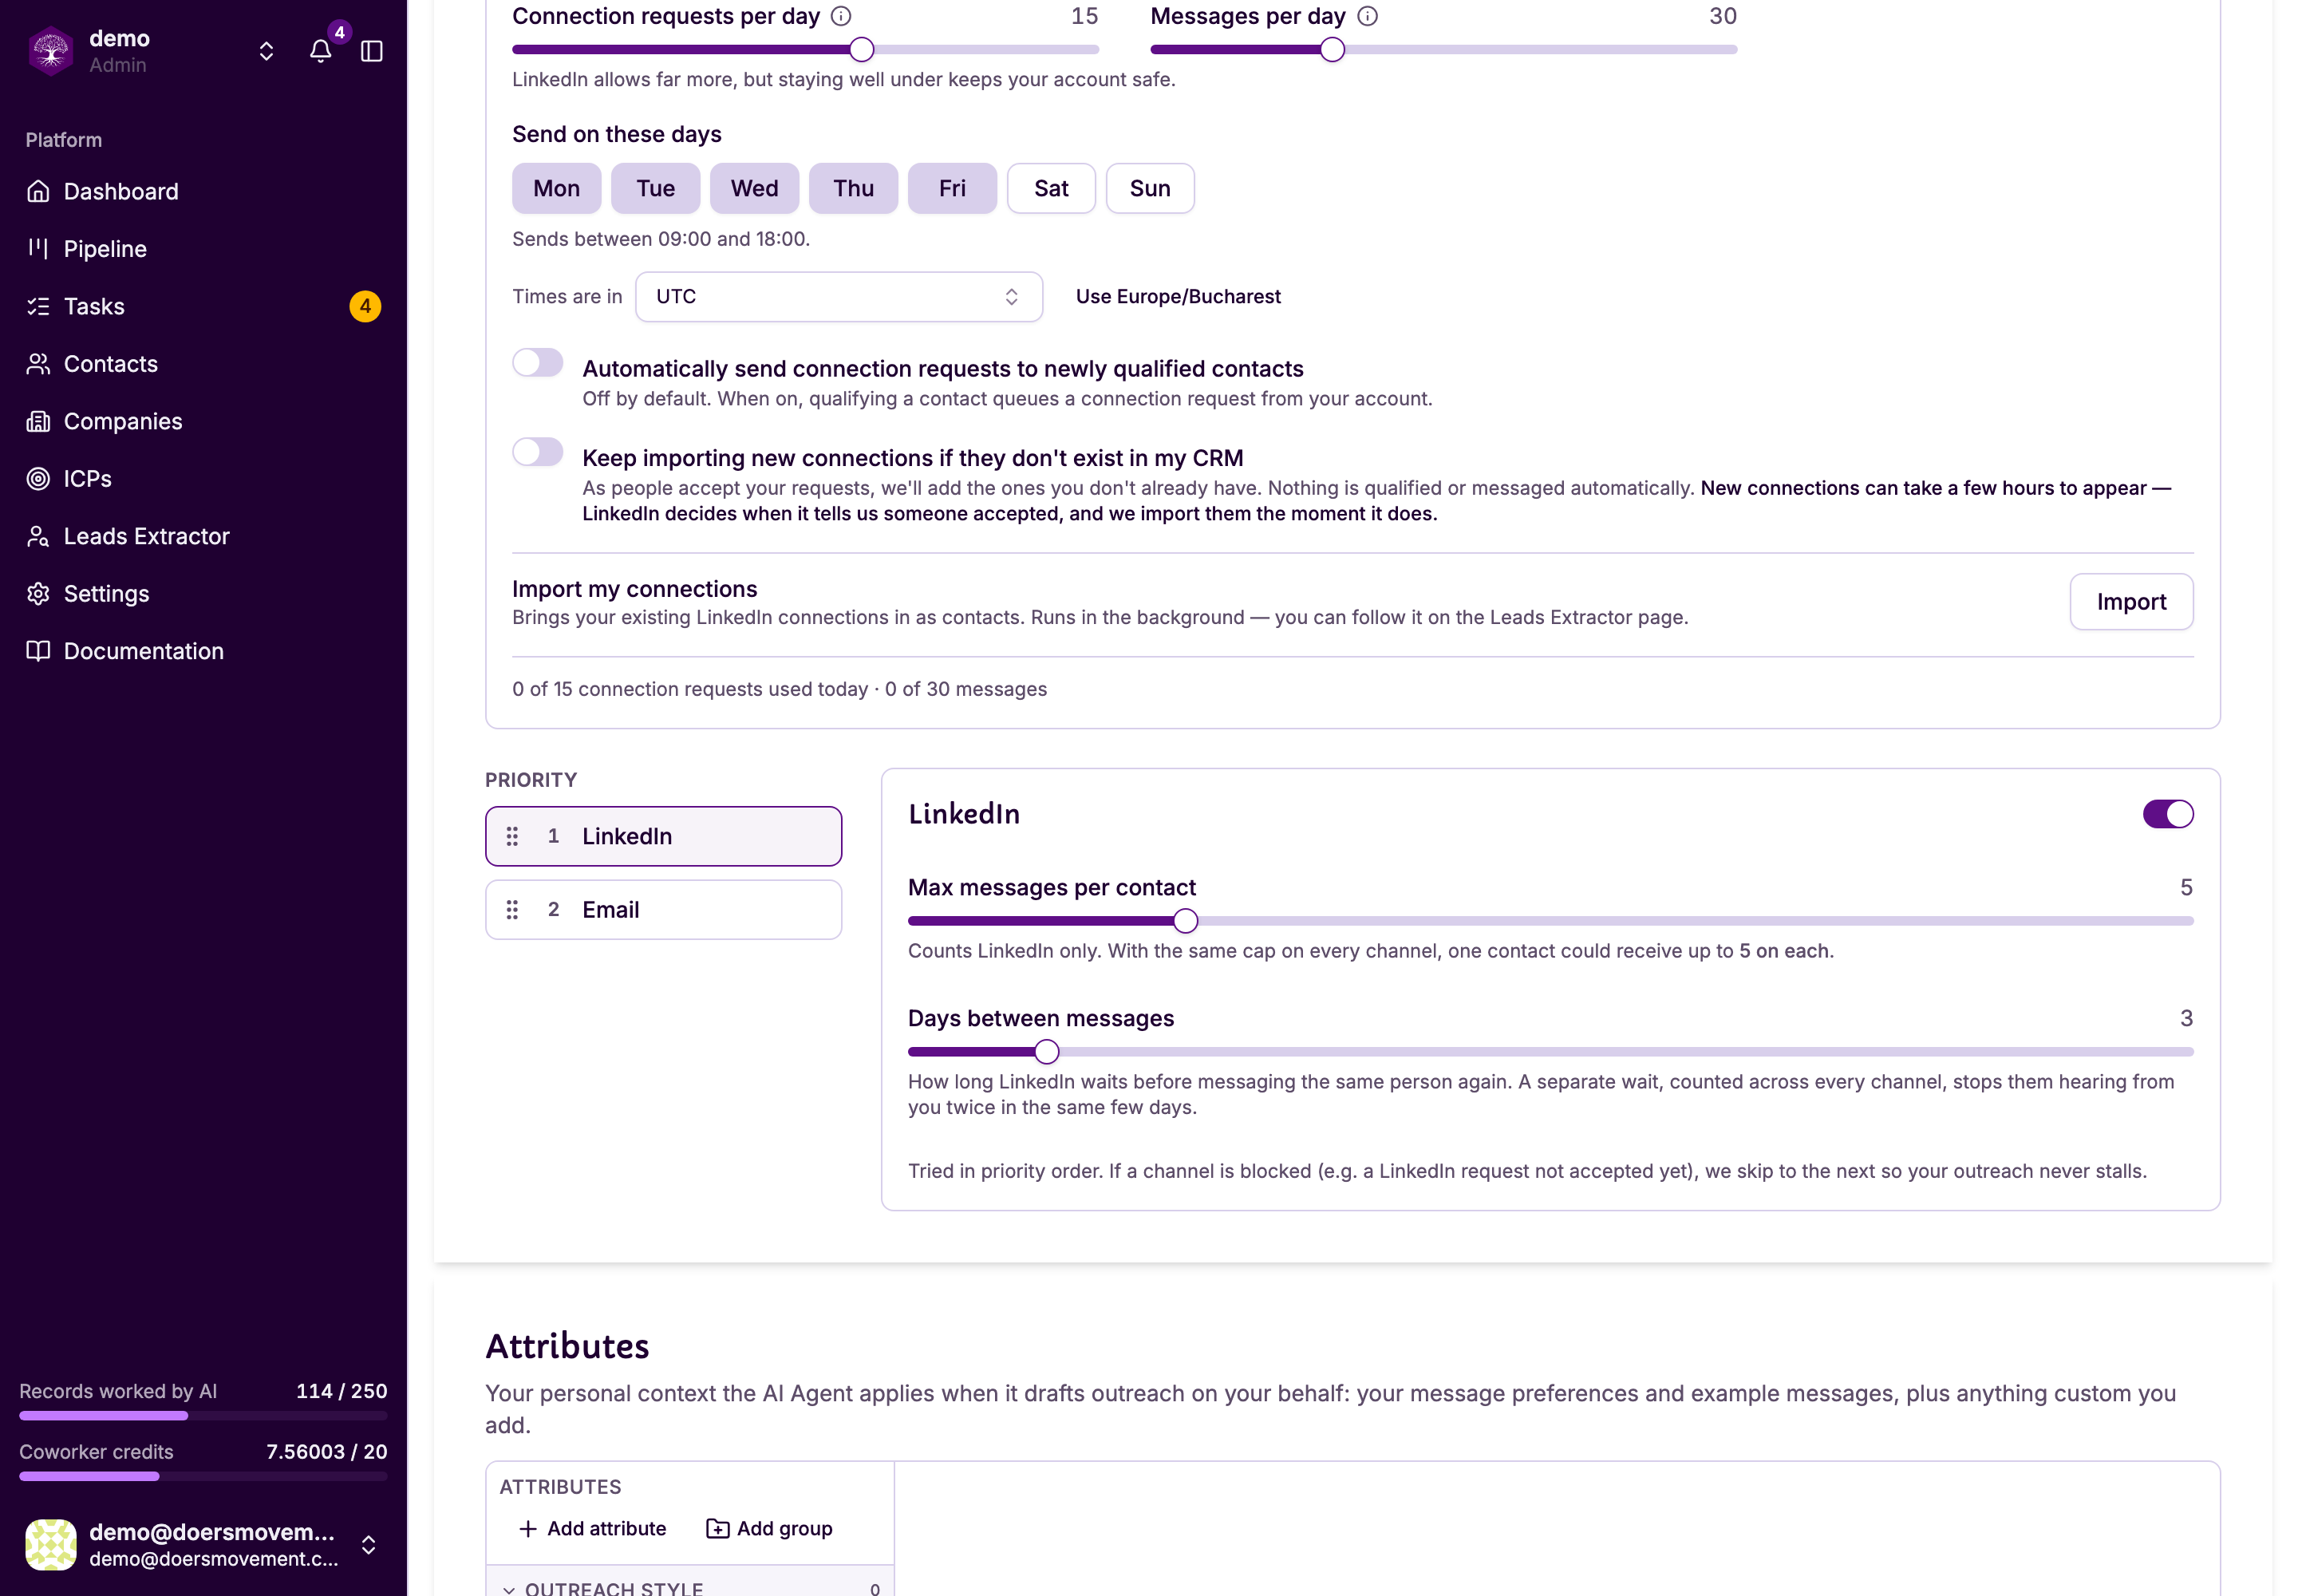Enable auto-send connection requests toggle
The width and height of the screenshot is (2298, 1596).
(538, 362)
